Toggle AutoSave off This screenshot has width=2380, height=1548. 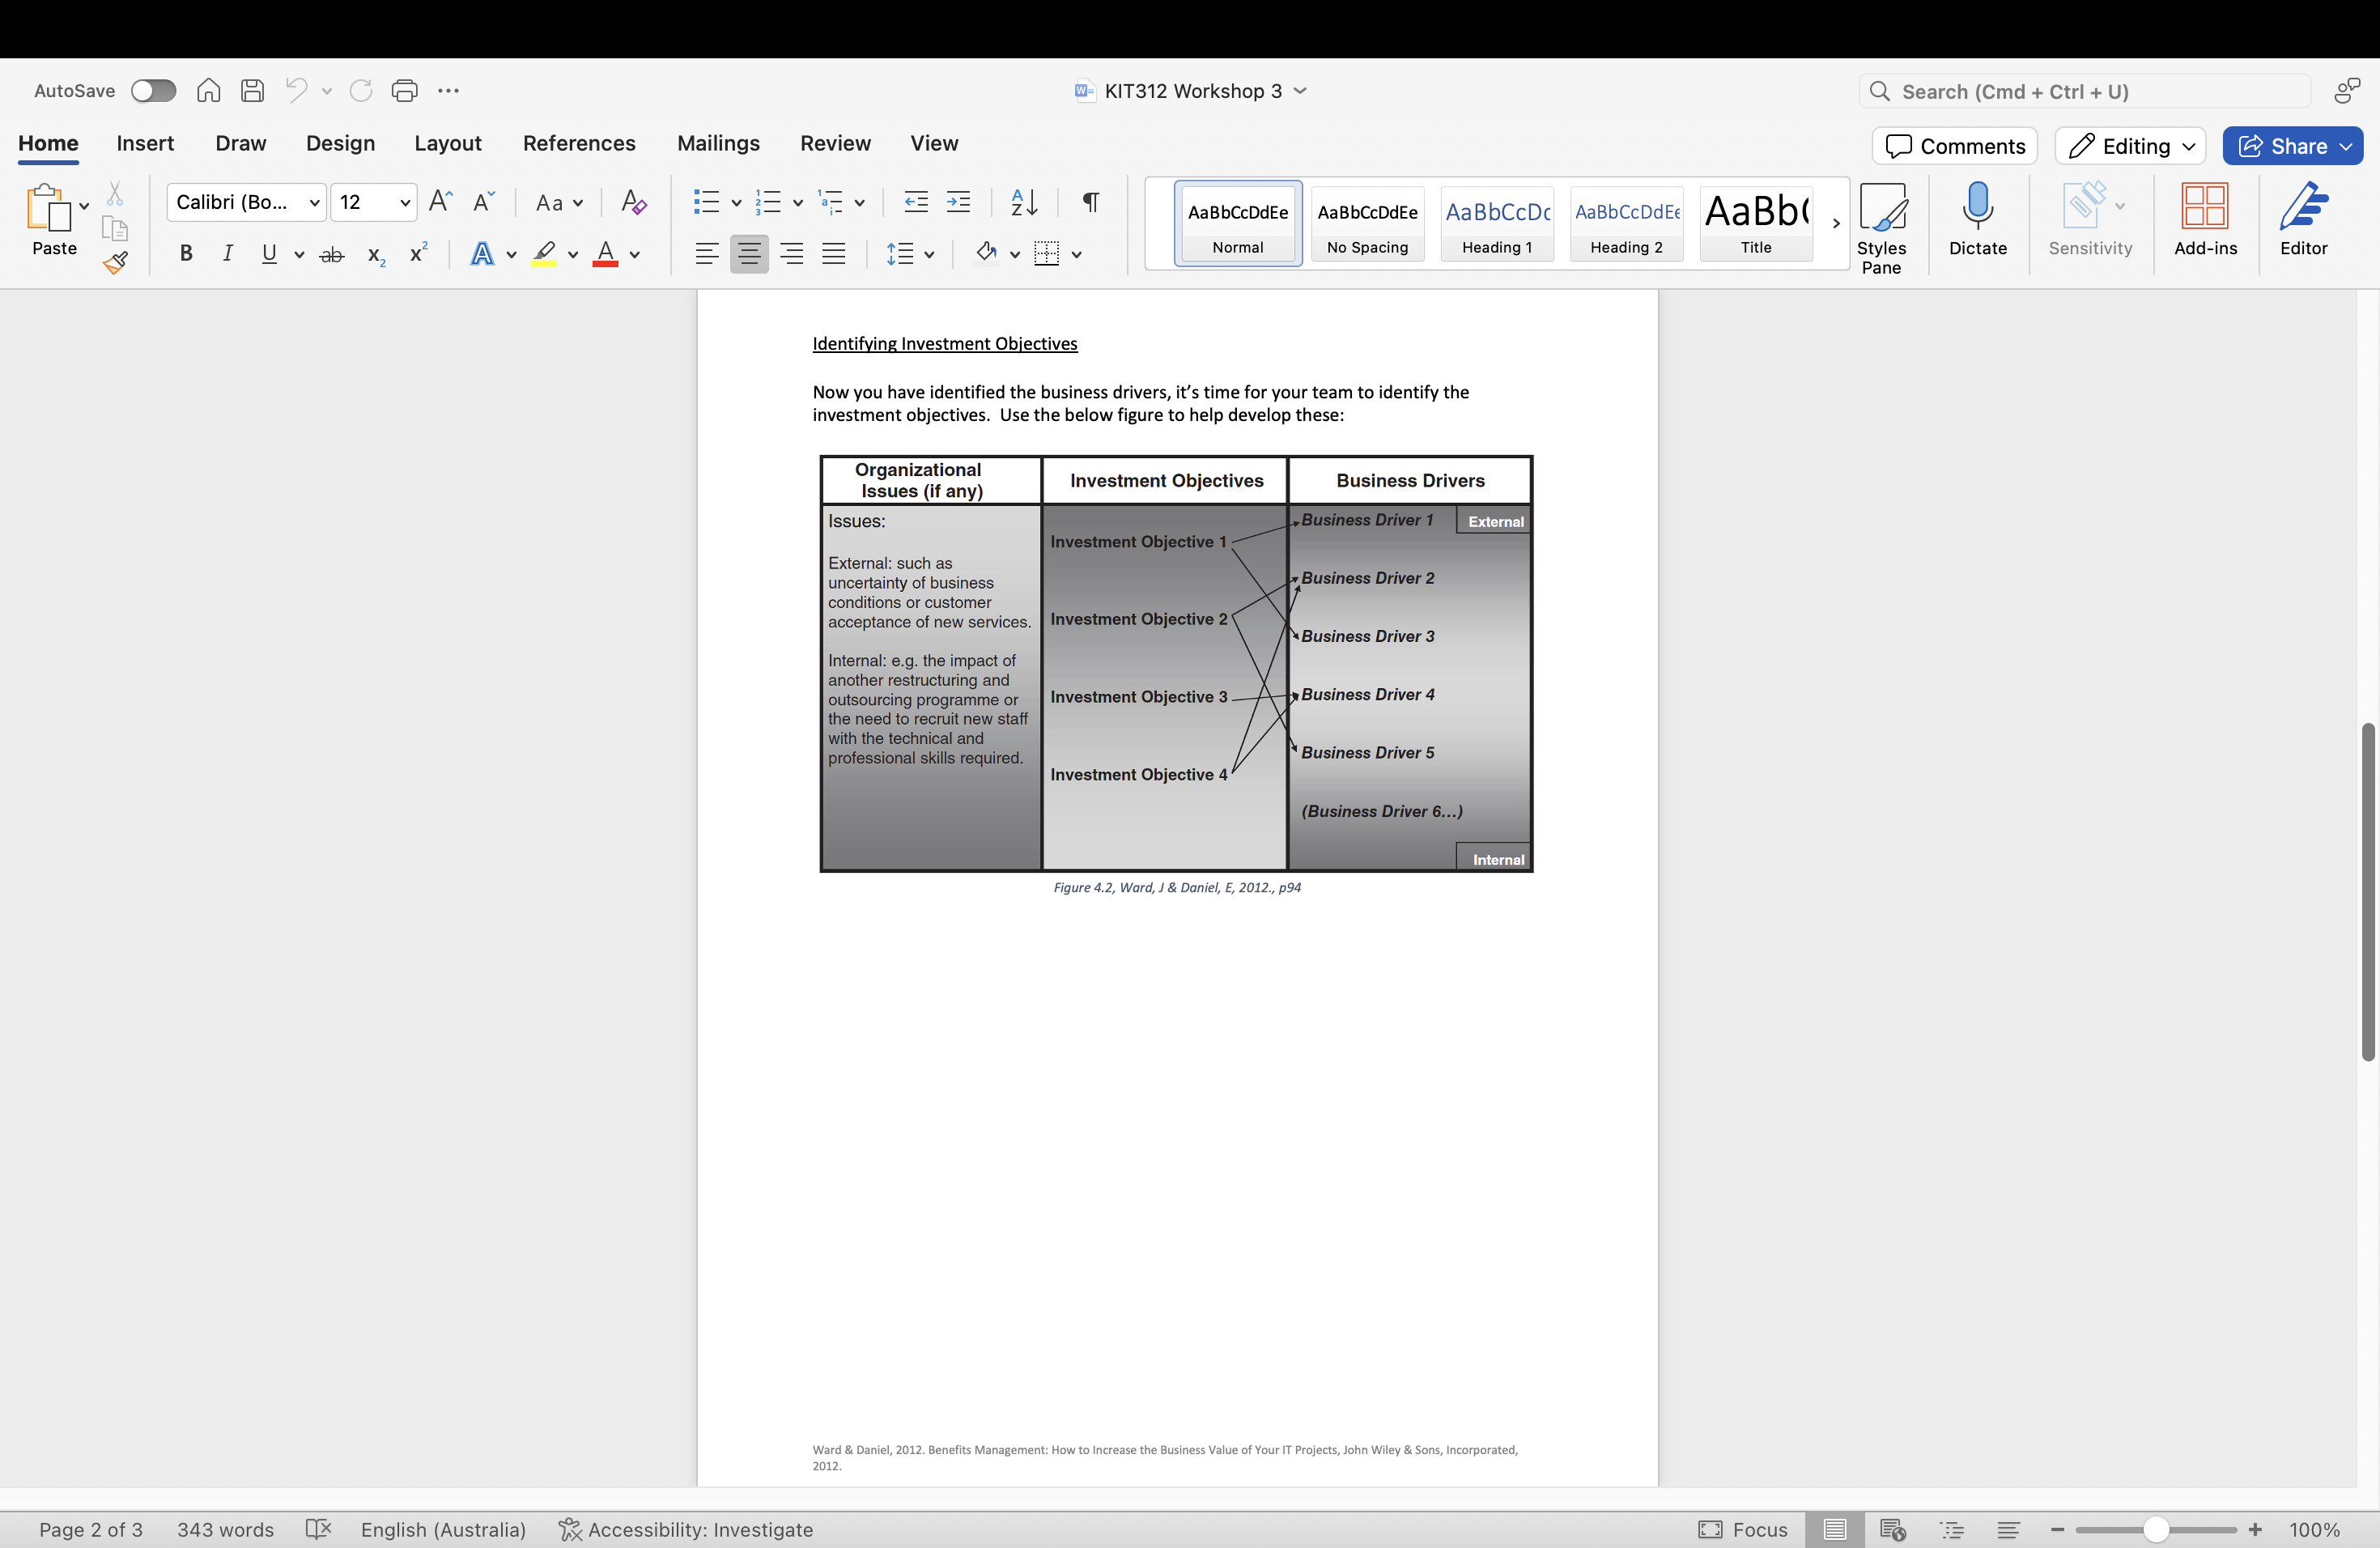point(153,90)
